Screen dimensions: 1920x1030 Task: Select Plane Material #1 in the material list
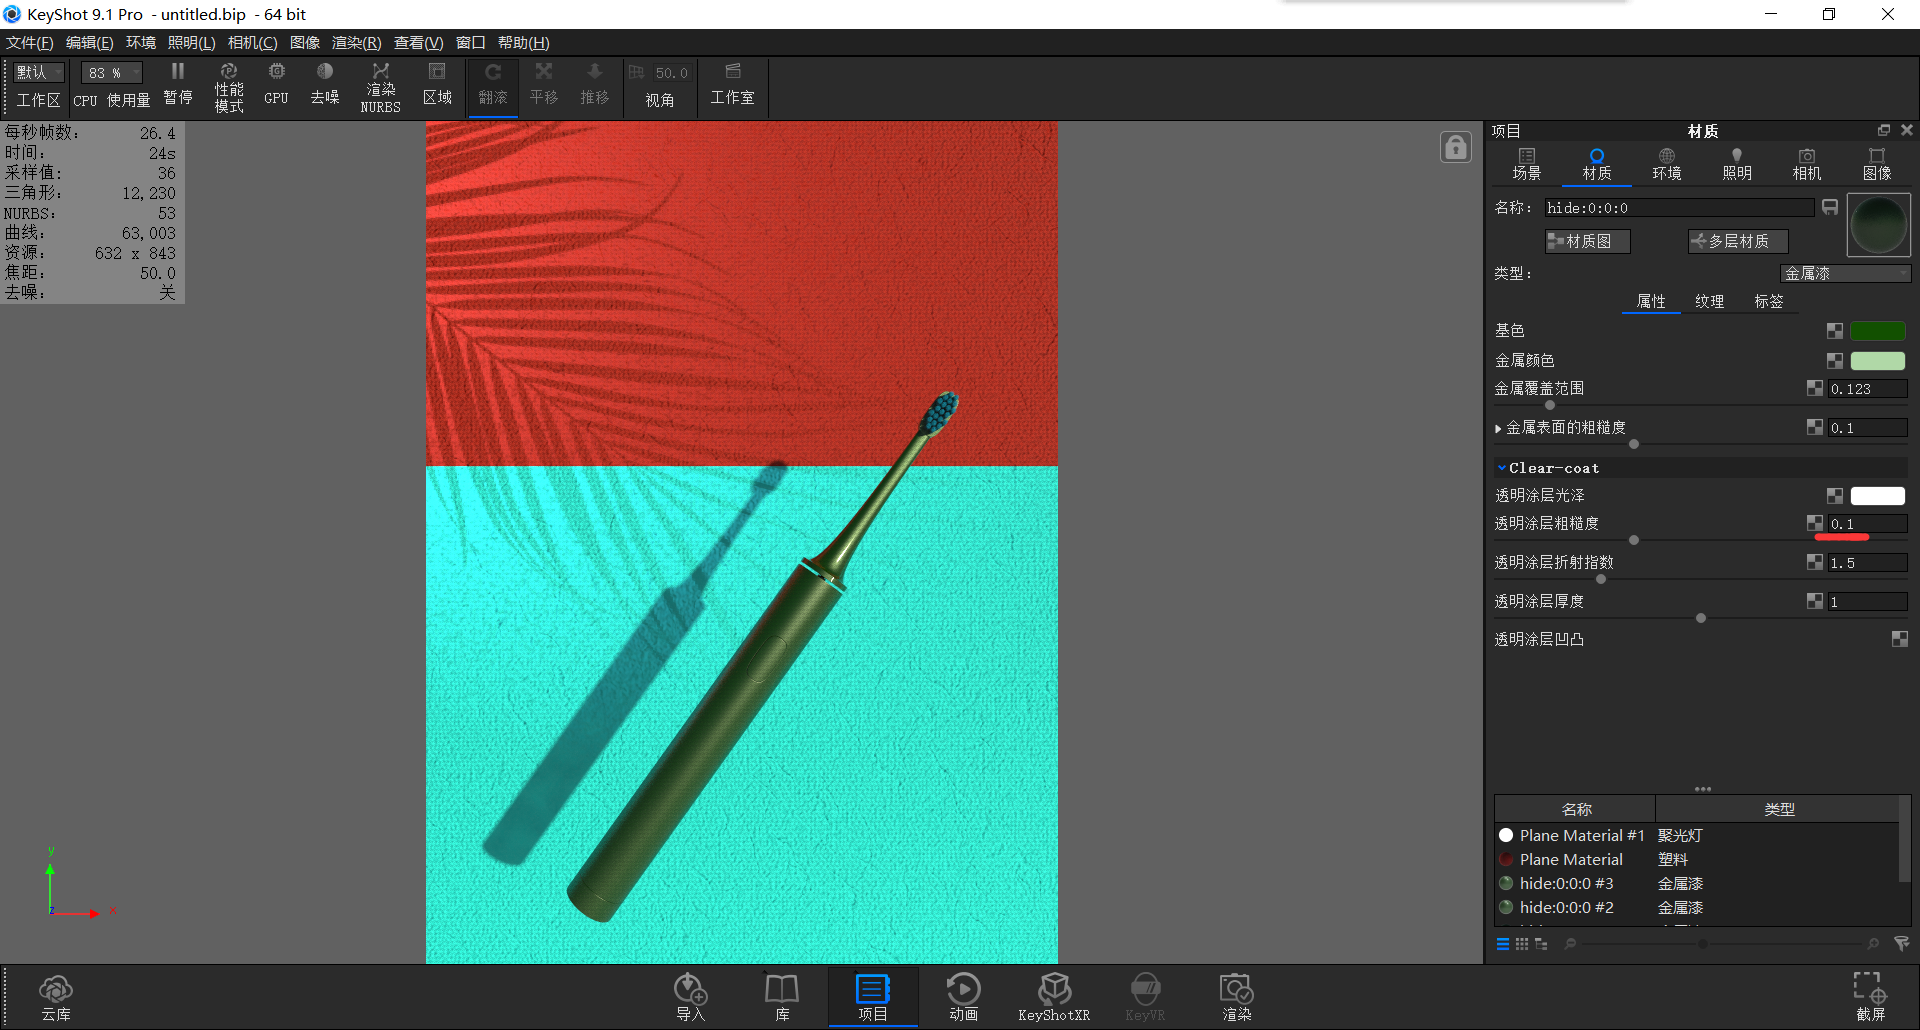1581,835
